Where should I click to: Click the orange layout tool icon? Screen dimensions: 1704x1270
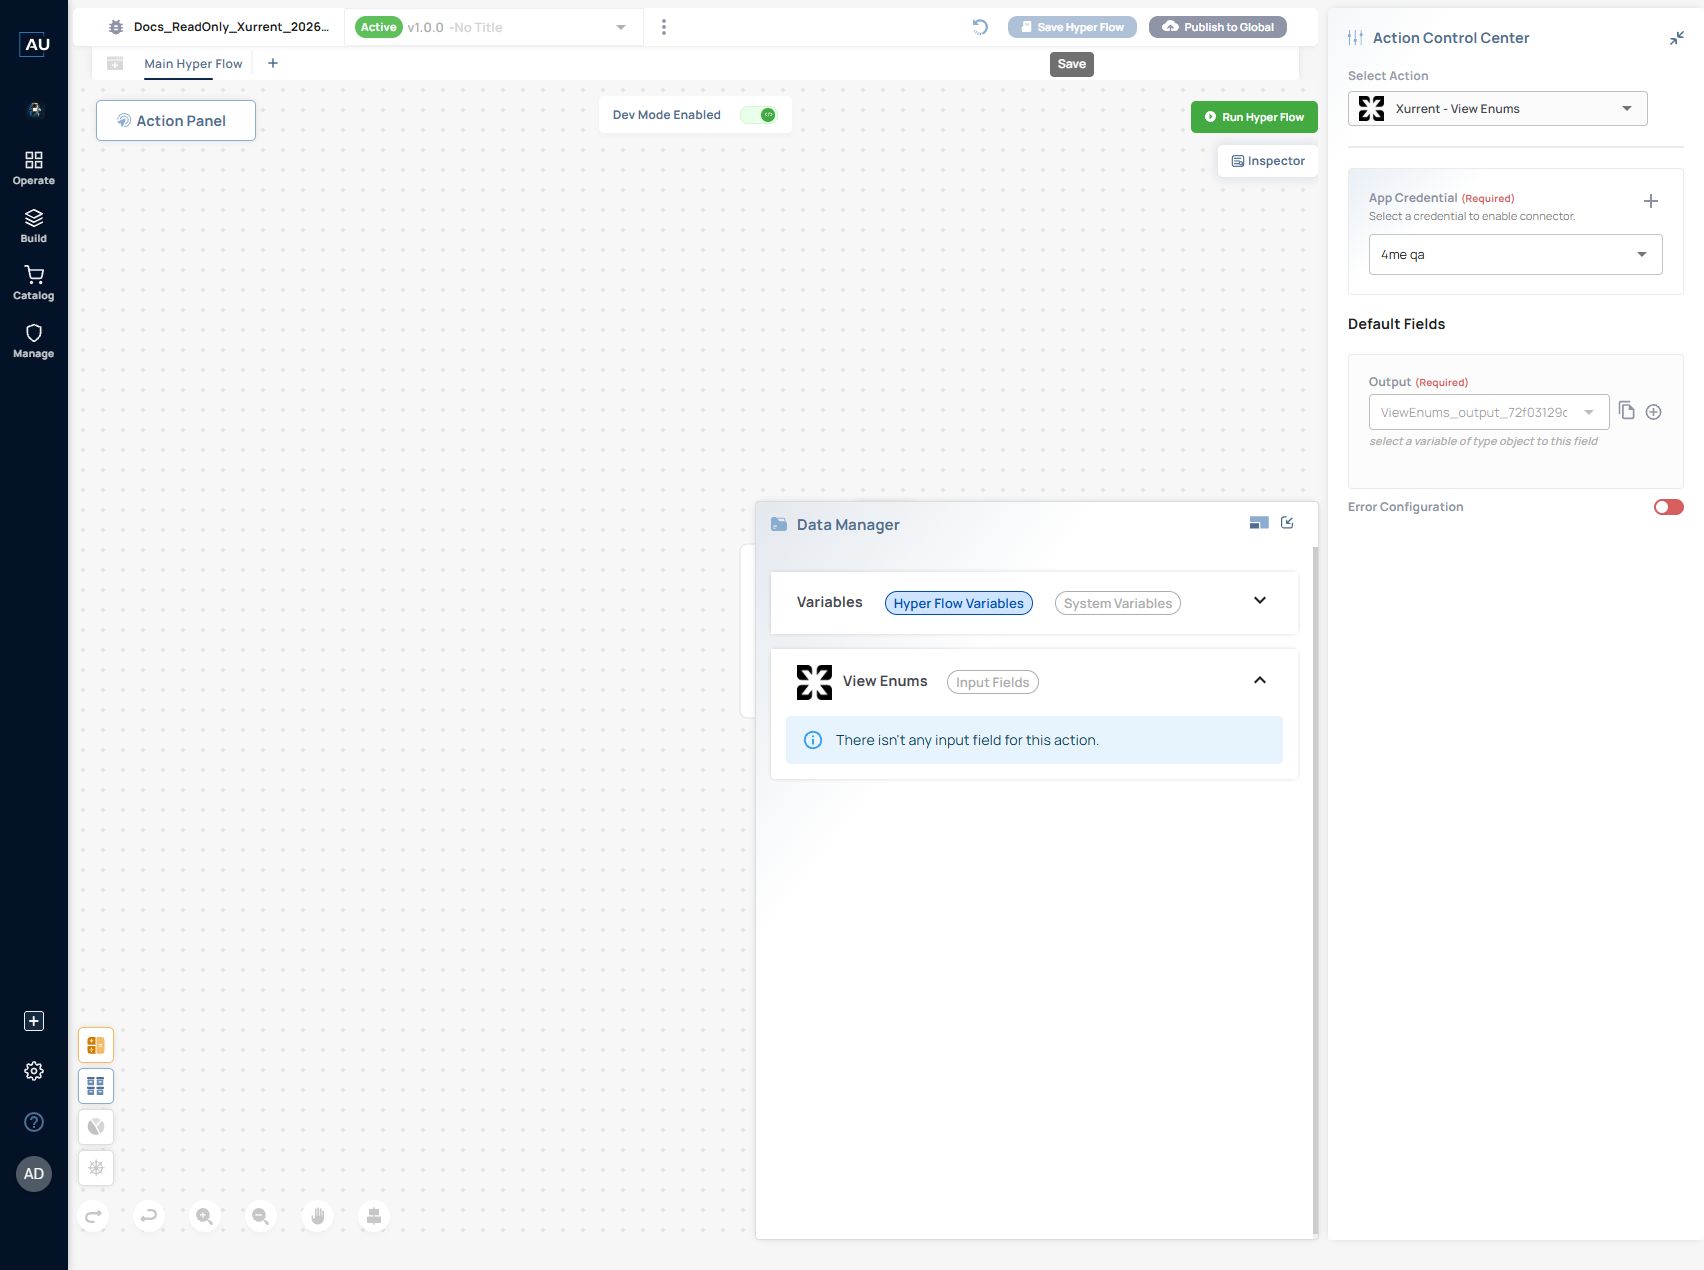tap(96, 1045)
